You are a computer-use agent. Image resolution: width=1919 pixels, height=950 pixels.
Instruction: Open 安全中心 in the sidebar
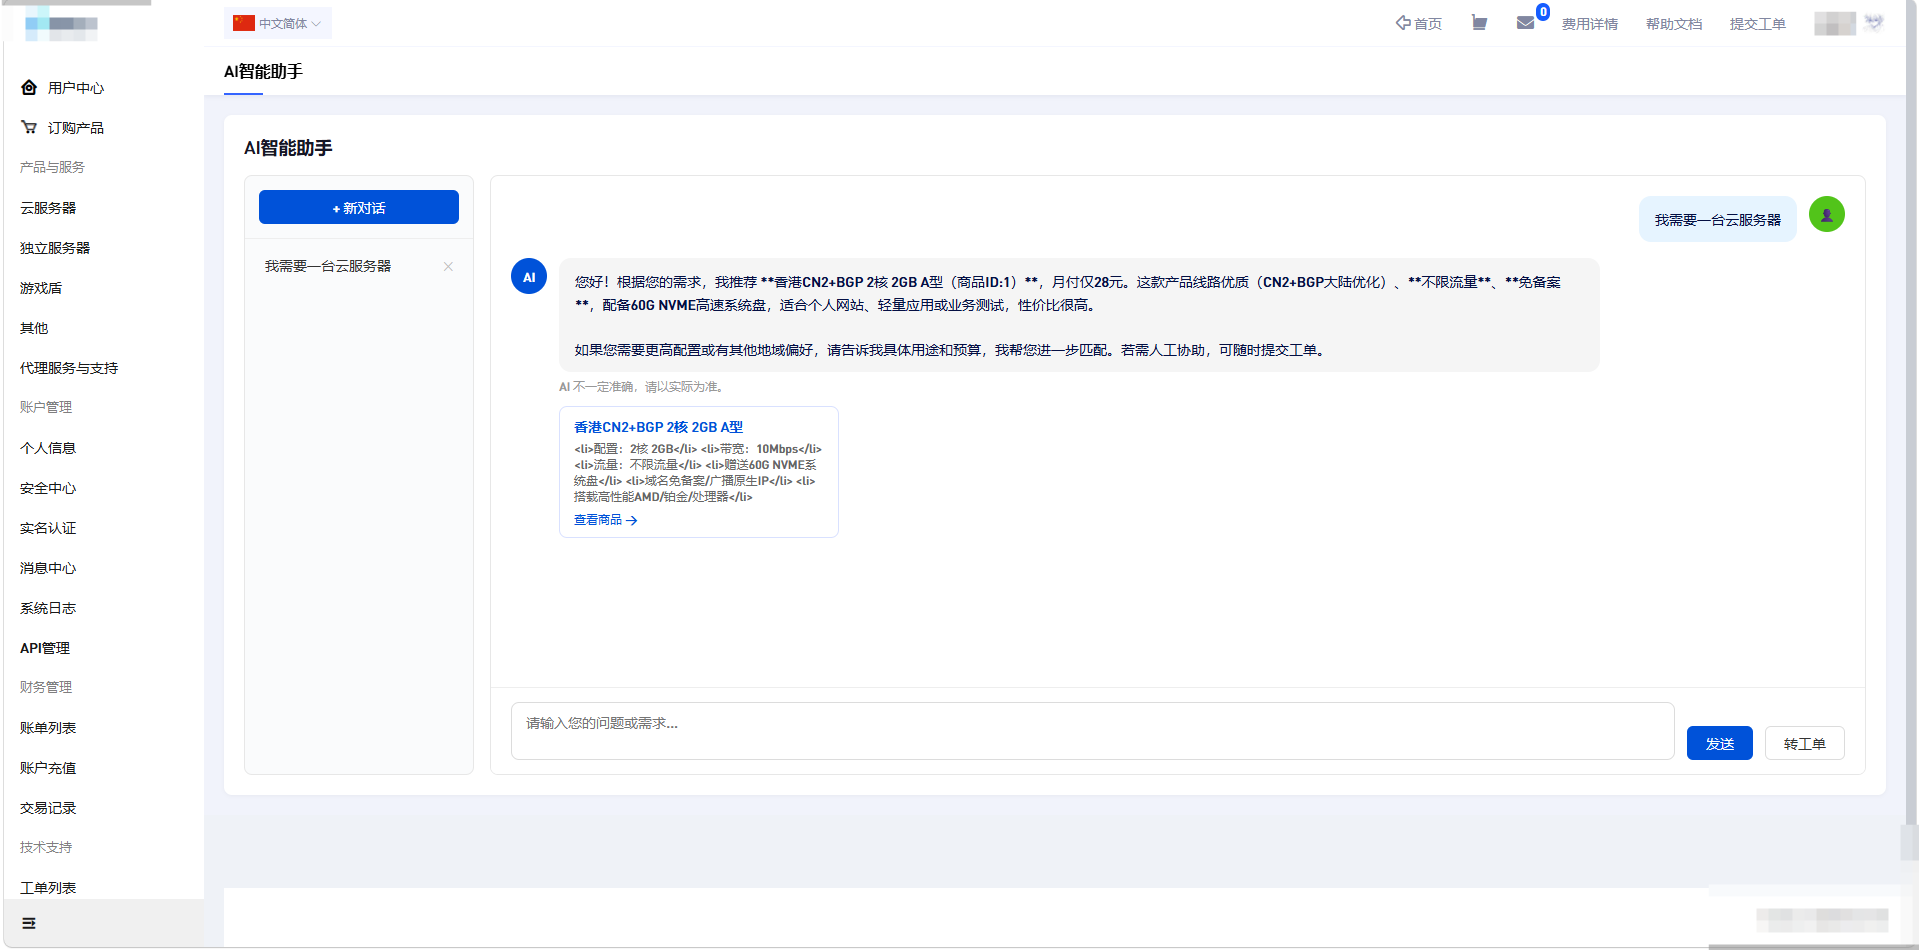(48, 488)
